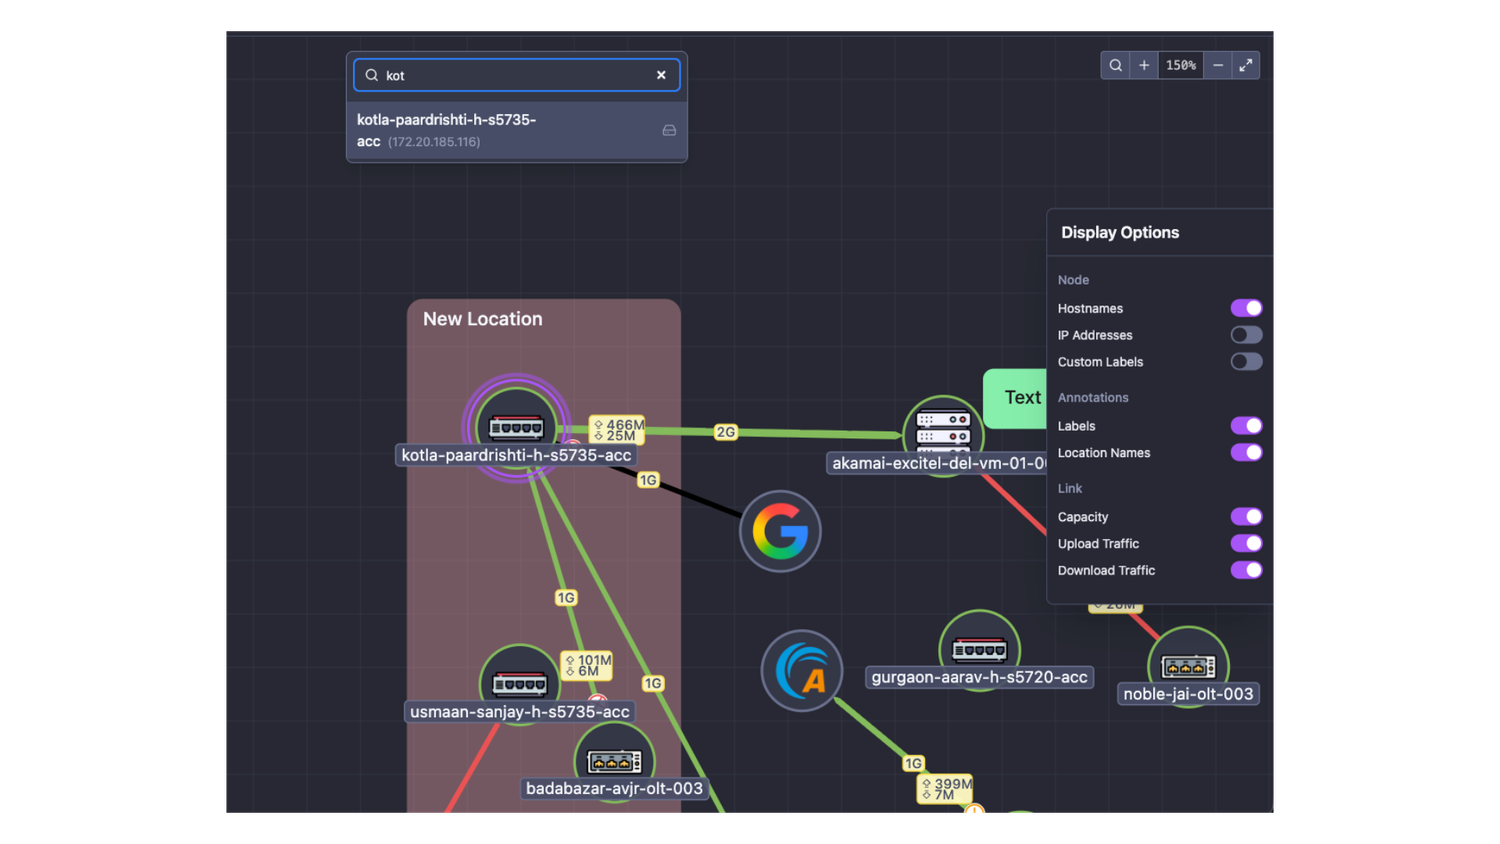The height and width of the screenshot is (844, 1500).
Task: Click the 'New Location' group title
Action: coord(483,319)
